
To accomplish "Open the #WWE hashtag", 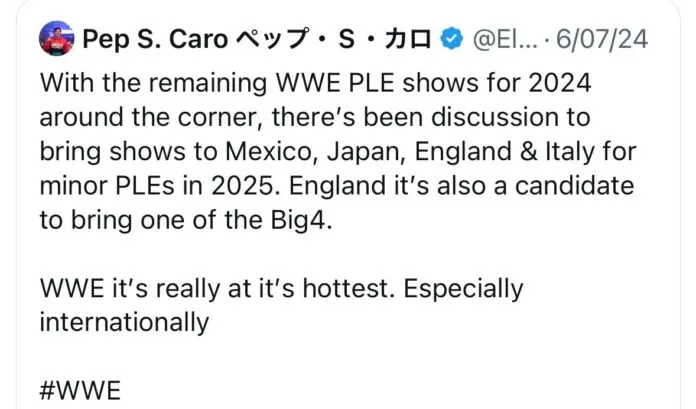I will 80,391.
